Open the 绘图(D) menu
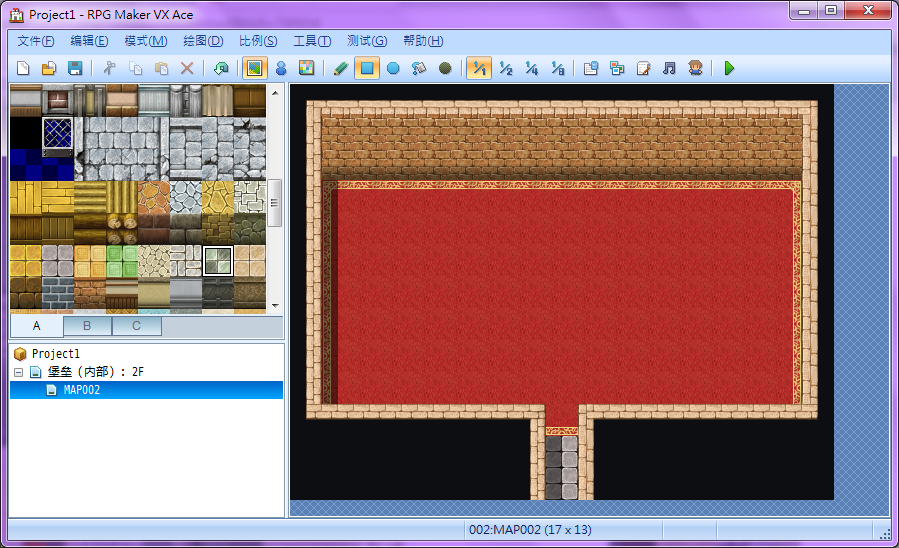The height and width of the screenshot is (548, 899). 203,41
